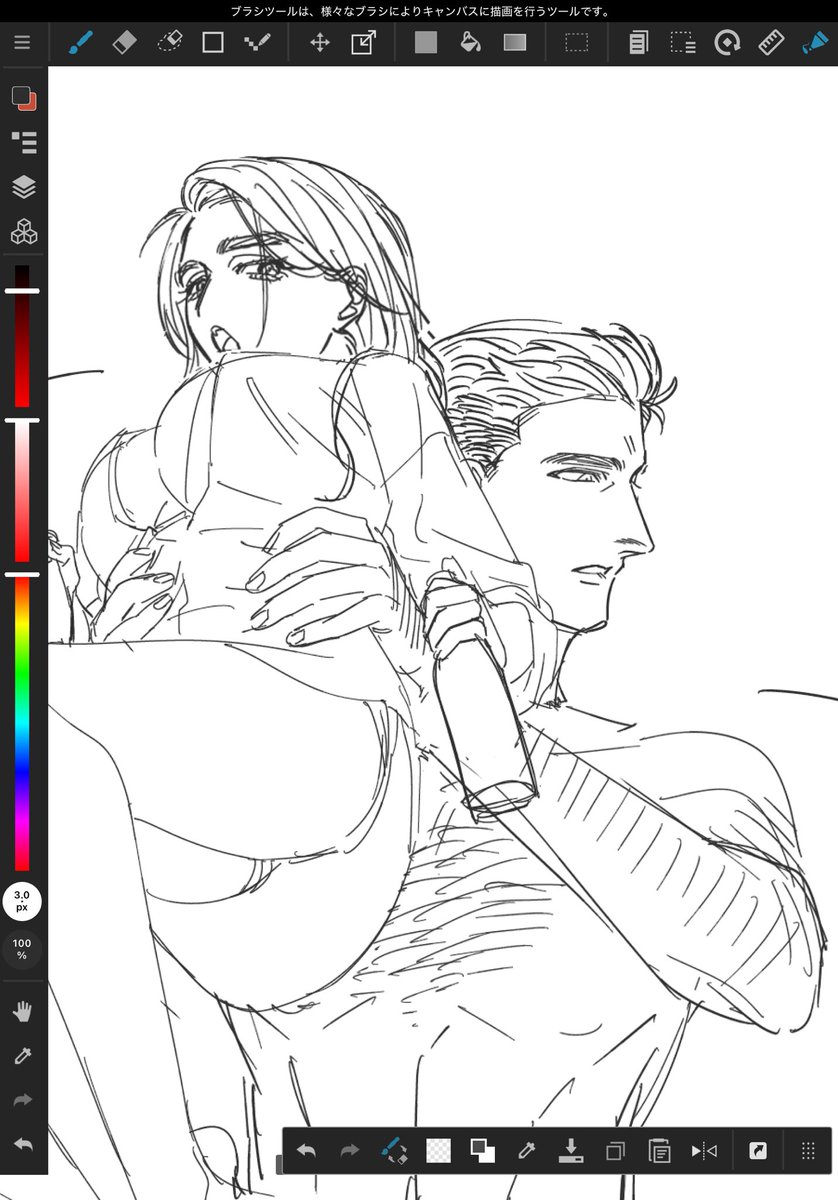838x1200 pixels.
Task: Tap the brush tool Japanese help text
Action: (x=420, y=12)
